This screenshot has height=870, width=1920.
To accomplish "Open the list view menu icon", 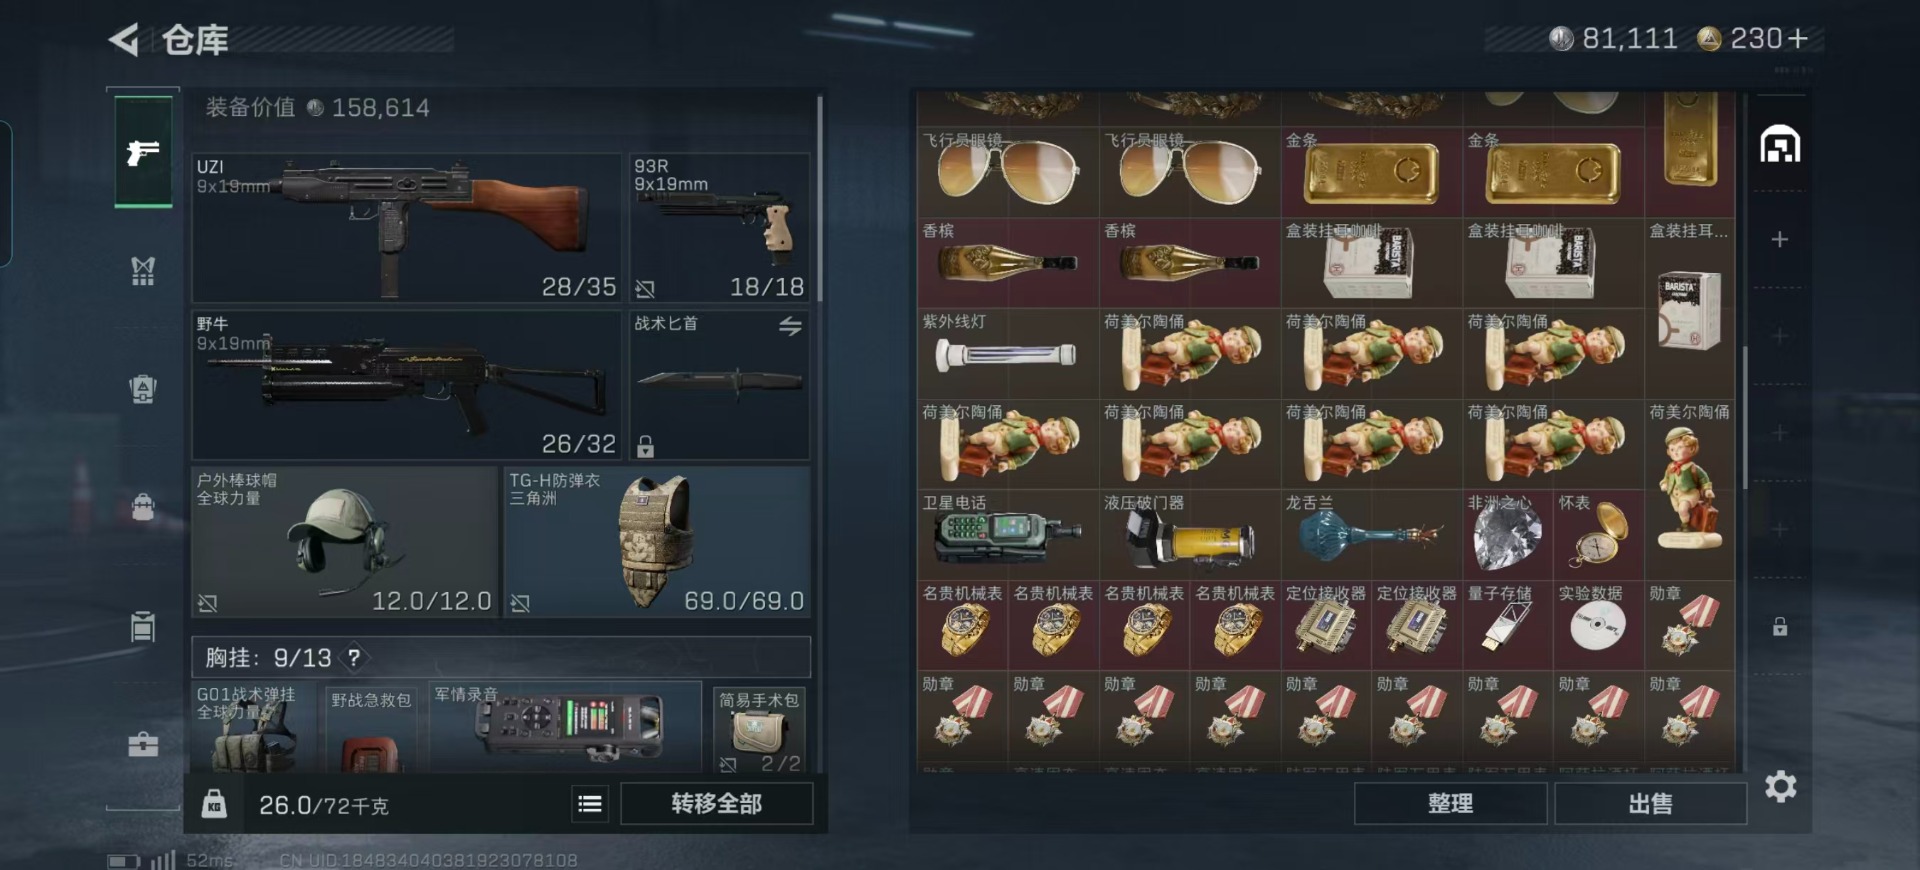I will [590, 804].
